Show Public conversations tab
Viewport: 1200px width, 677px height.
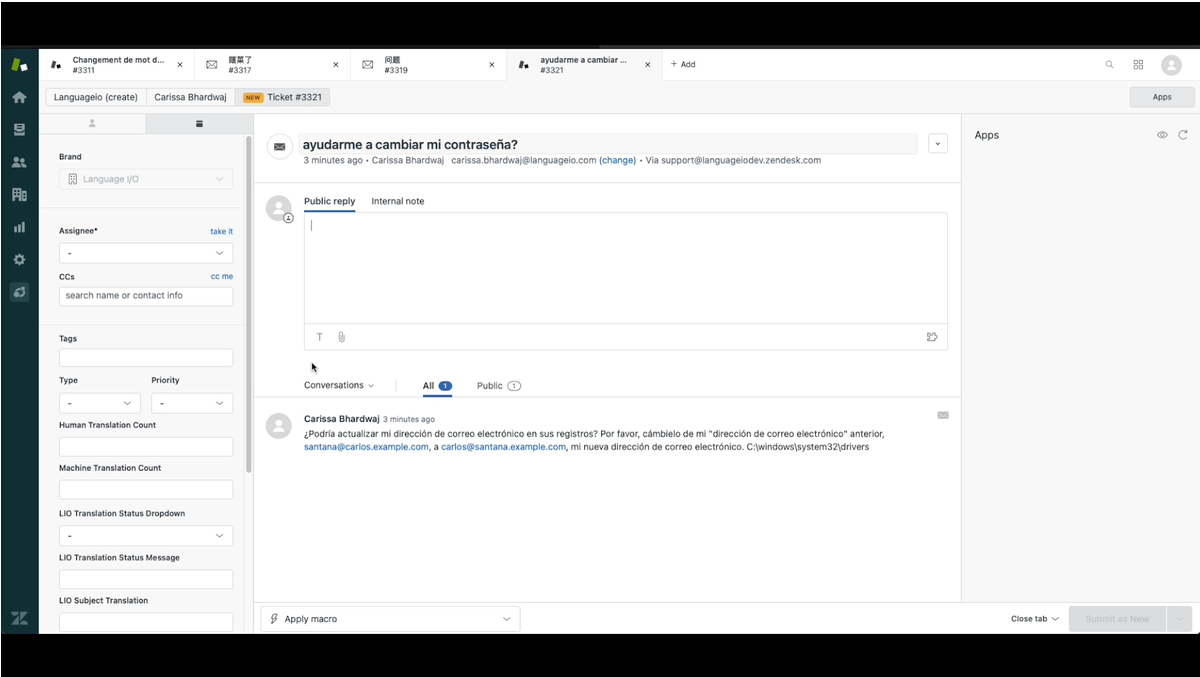[499, 385]
